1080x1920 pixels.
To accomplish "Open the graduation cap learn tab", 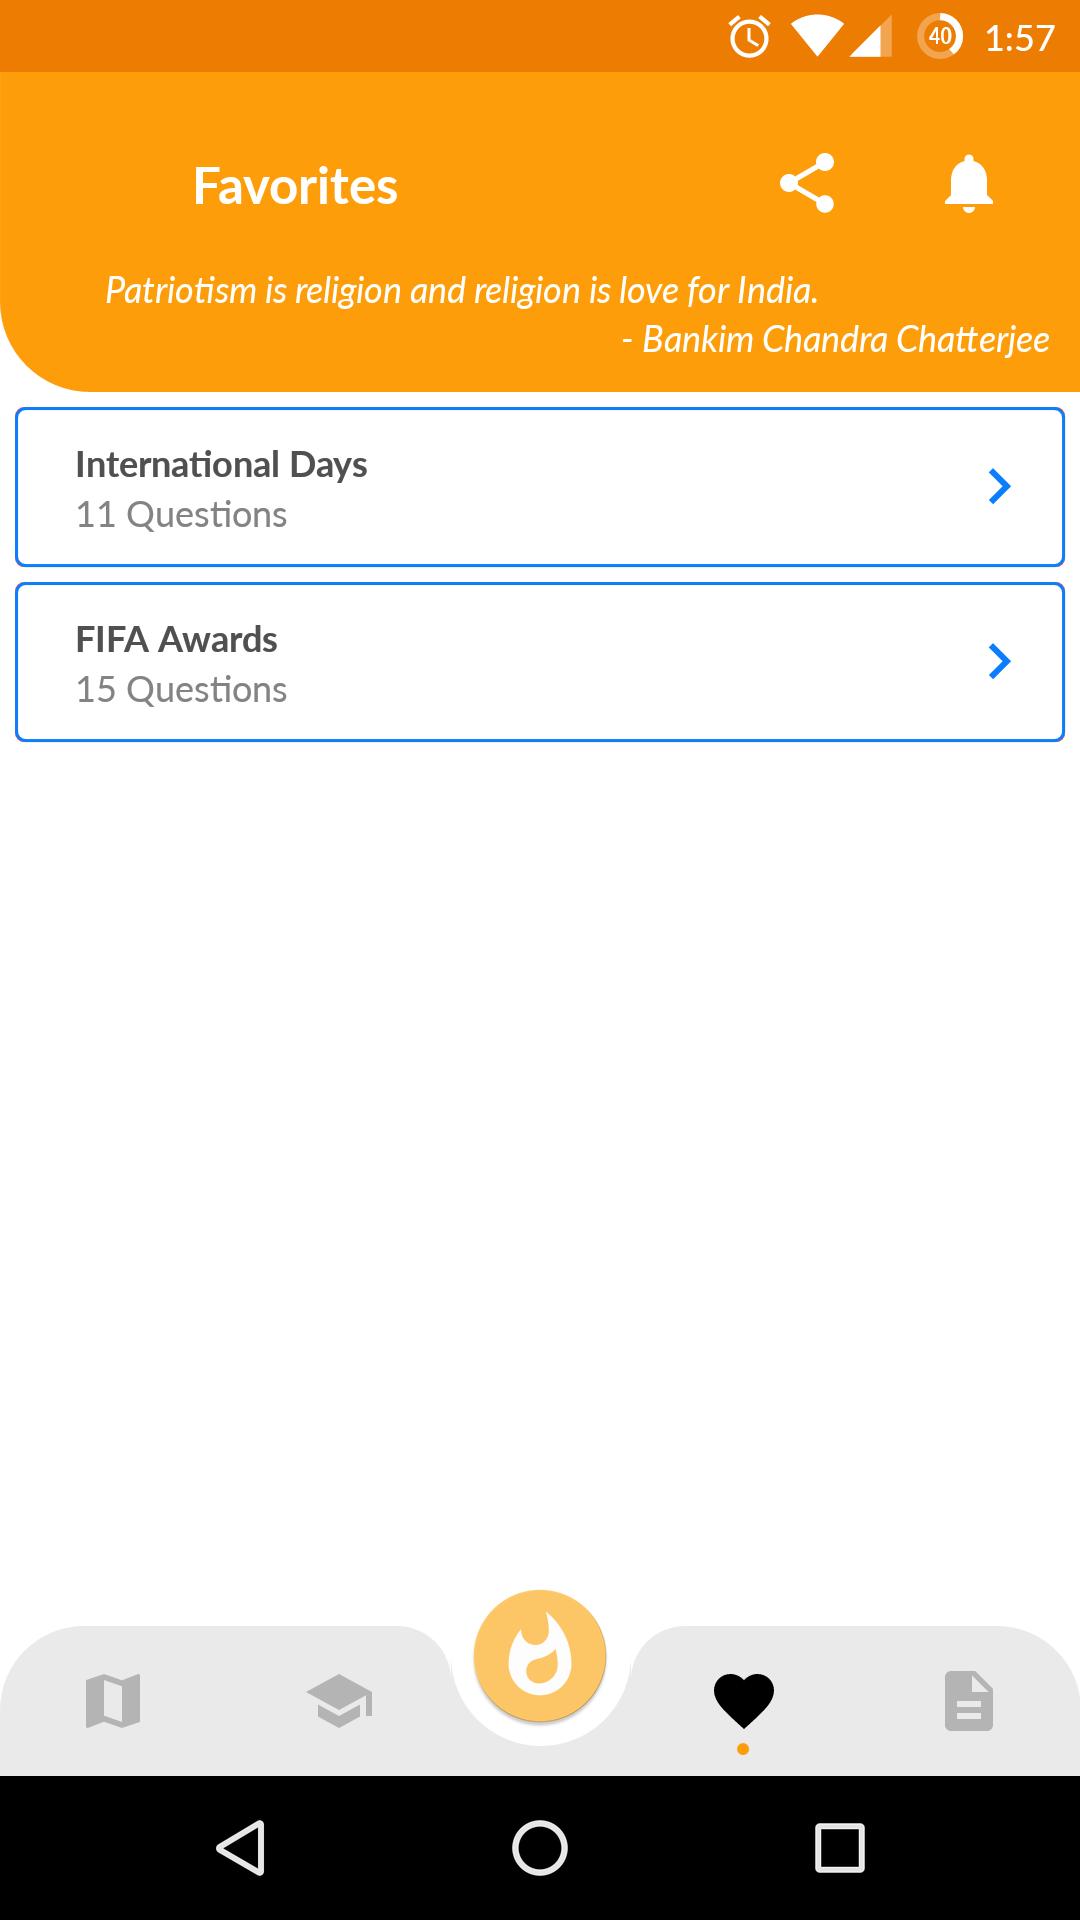I will coord(339,1701).
